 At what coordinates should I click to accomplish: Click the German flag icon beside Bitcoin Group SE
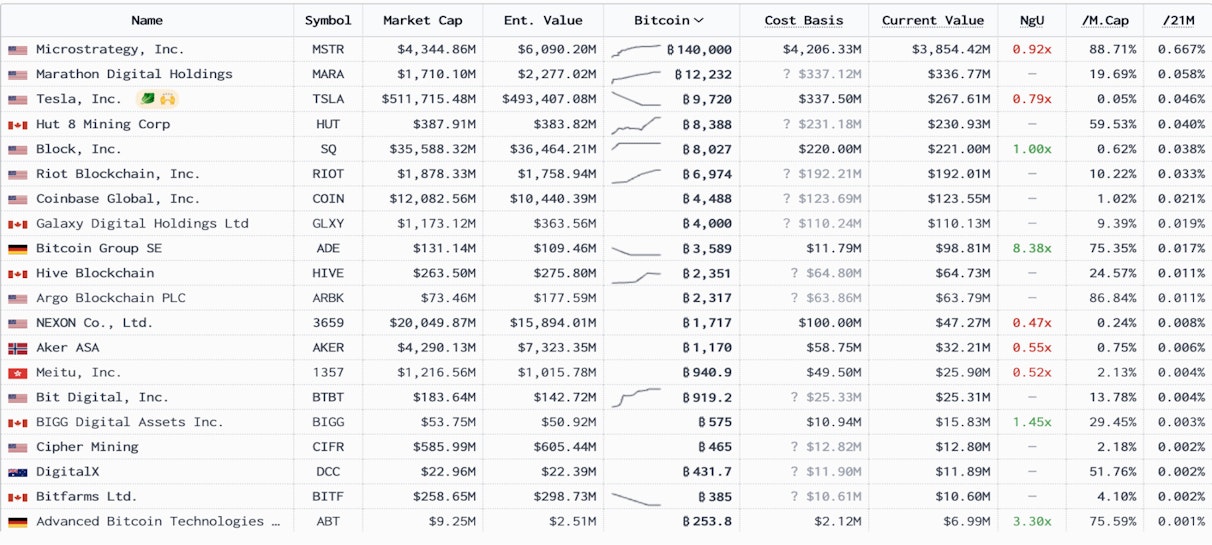[x=17, y=249]
